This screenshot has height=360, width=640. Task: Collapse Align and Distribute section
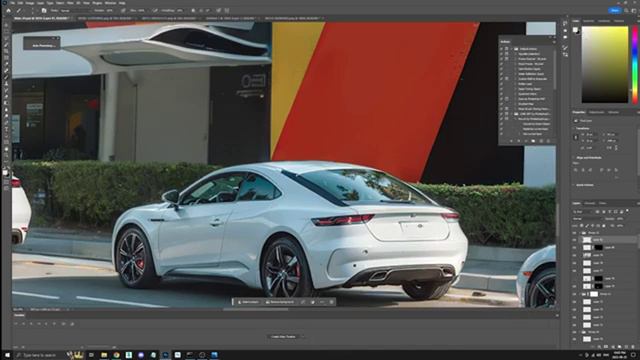(x=573, y=158)
